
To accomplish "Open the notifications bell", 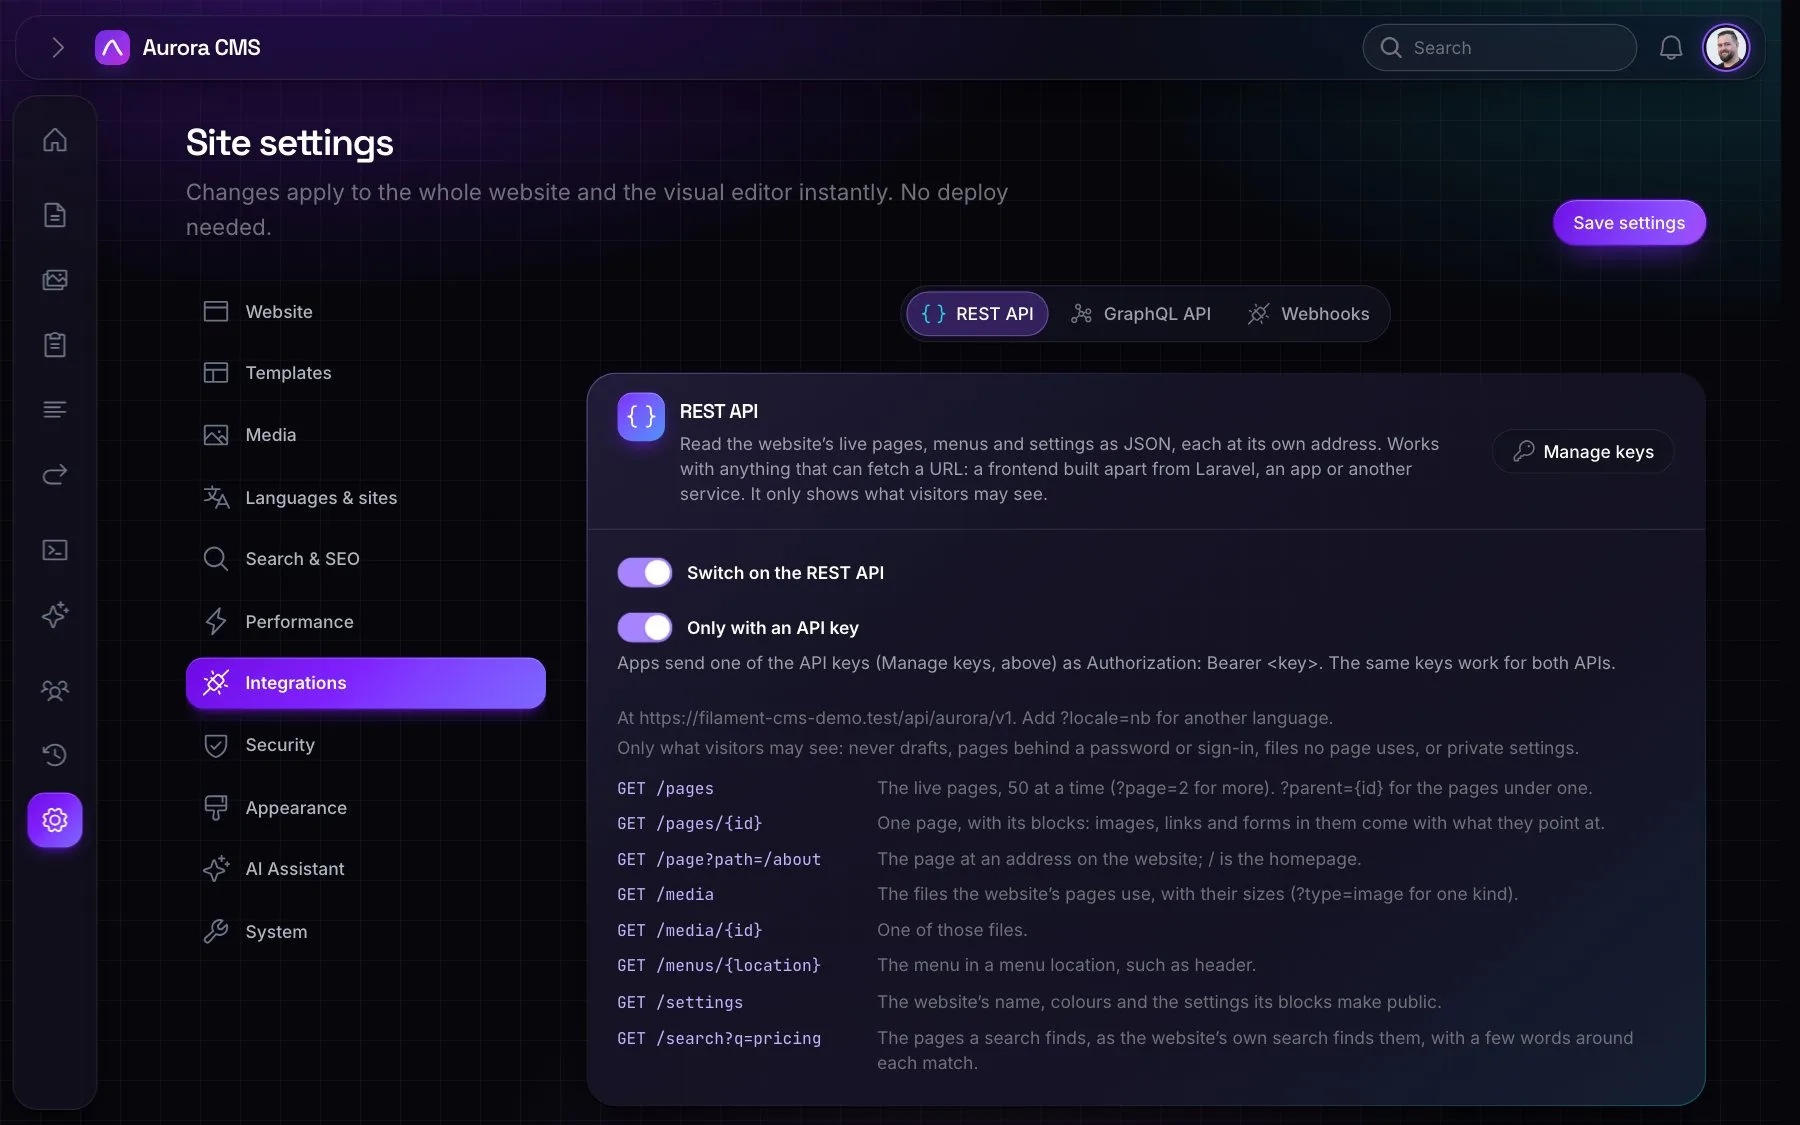I will 1671,47.
